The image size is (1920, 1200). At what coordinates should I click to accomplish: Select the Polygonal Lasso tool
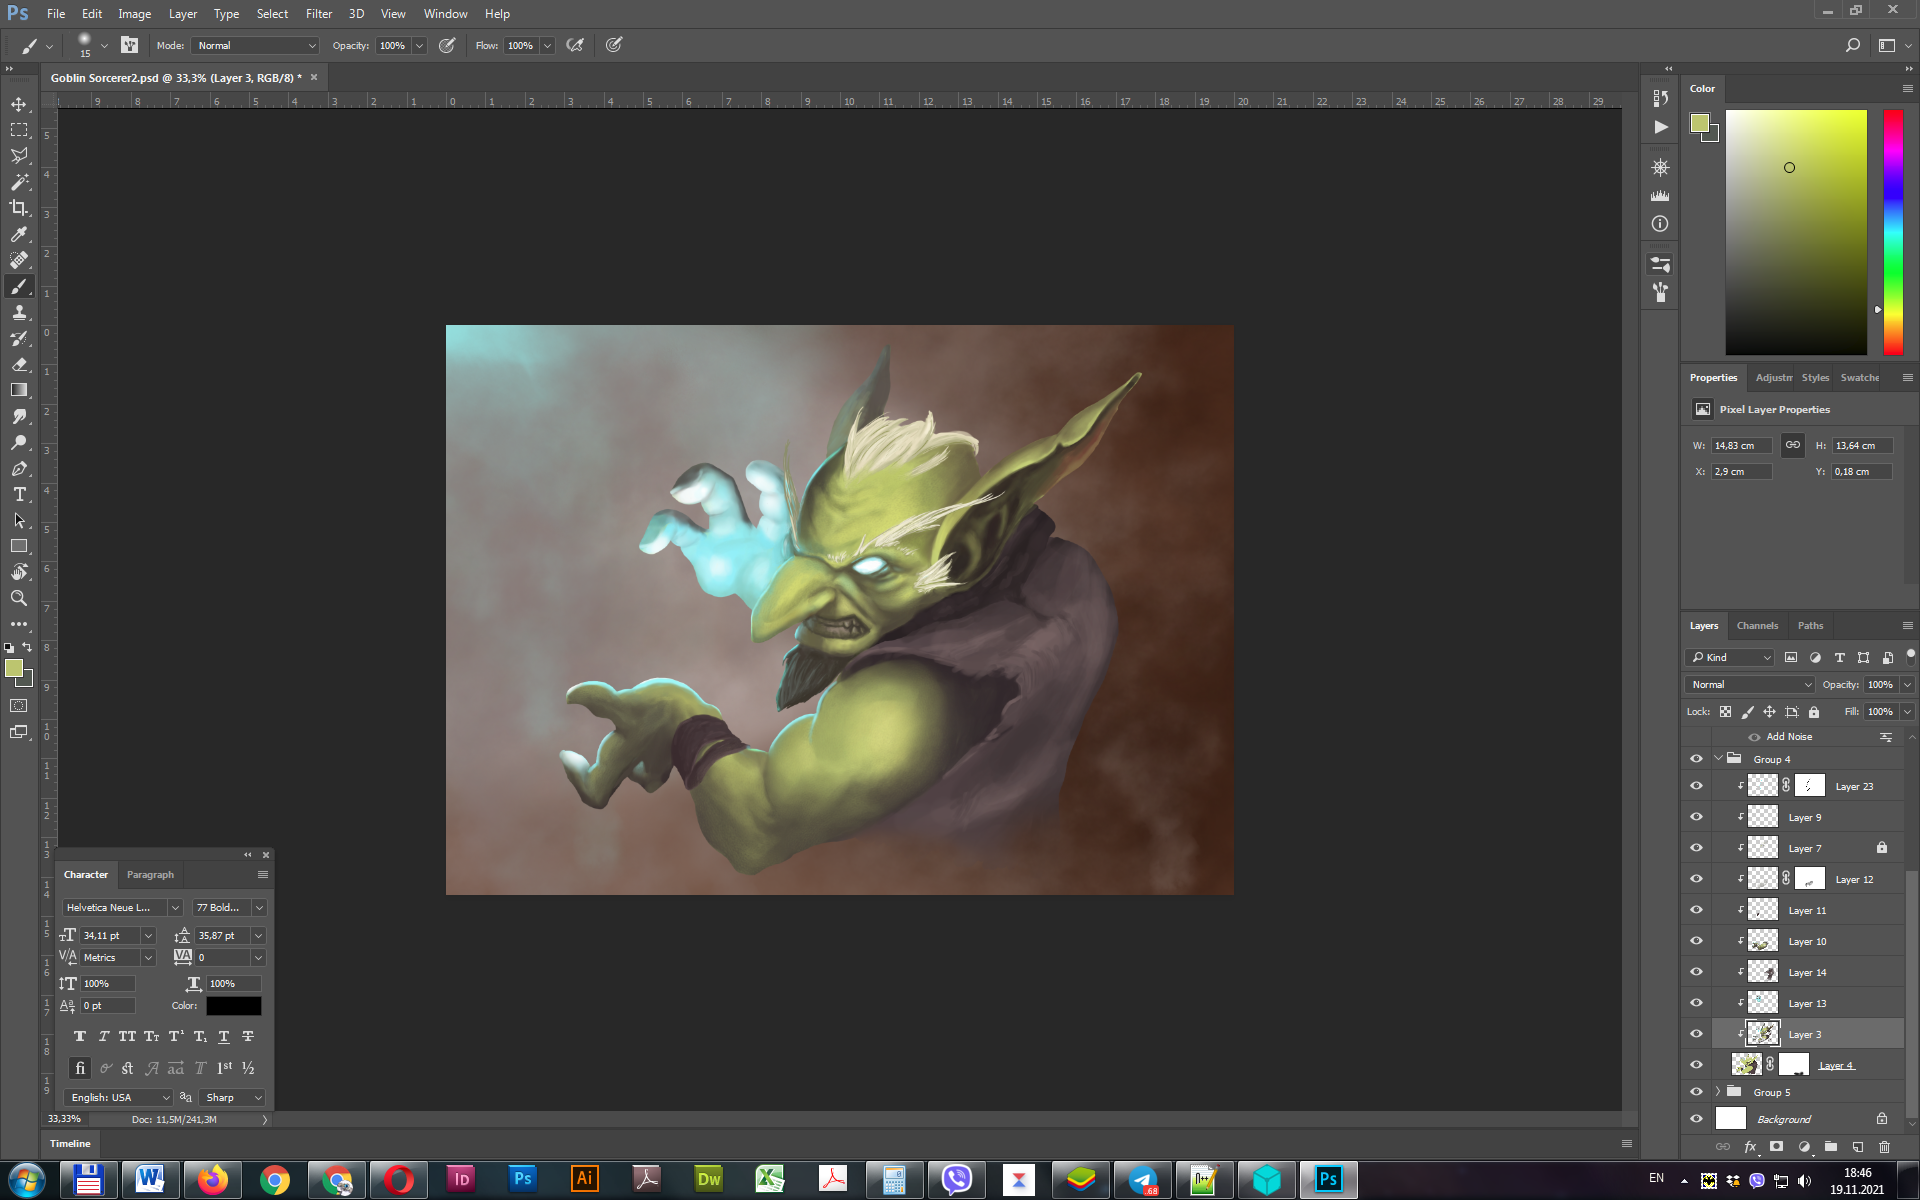click(19, 156)
